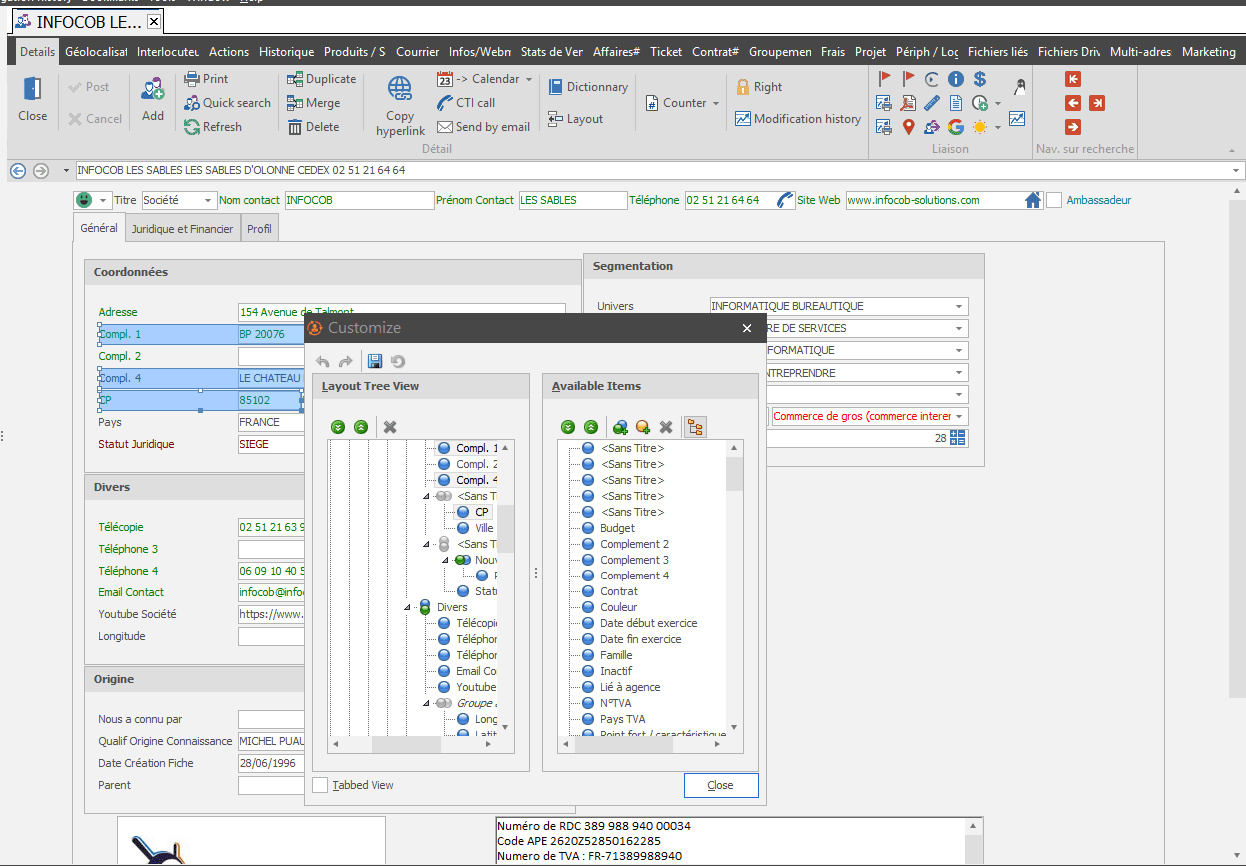Click the plus/minus stepper beside 28
1246x866 pixels.
pyautogui.click(x=957, y=438)
